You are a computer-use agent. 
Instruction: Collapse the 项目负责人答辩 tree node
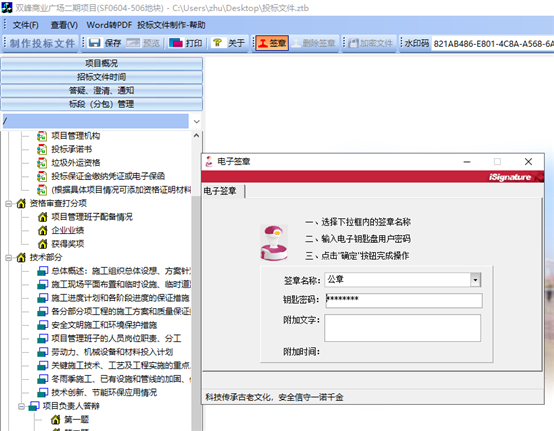22,406
